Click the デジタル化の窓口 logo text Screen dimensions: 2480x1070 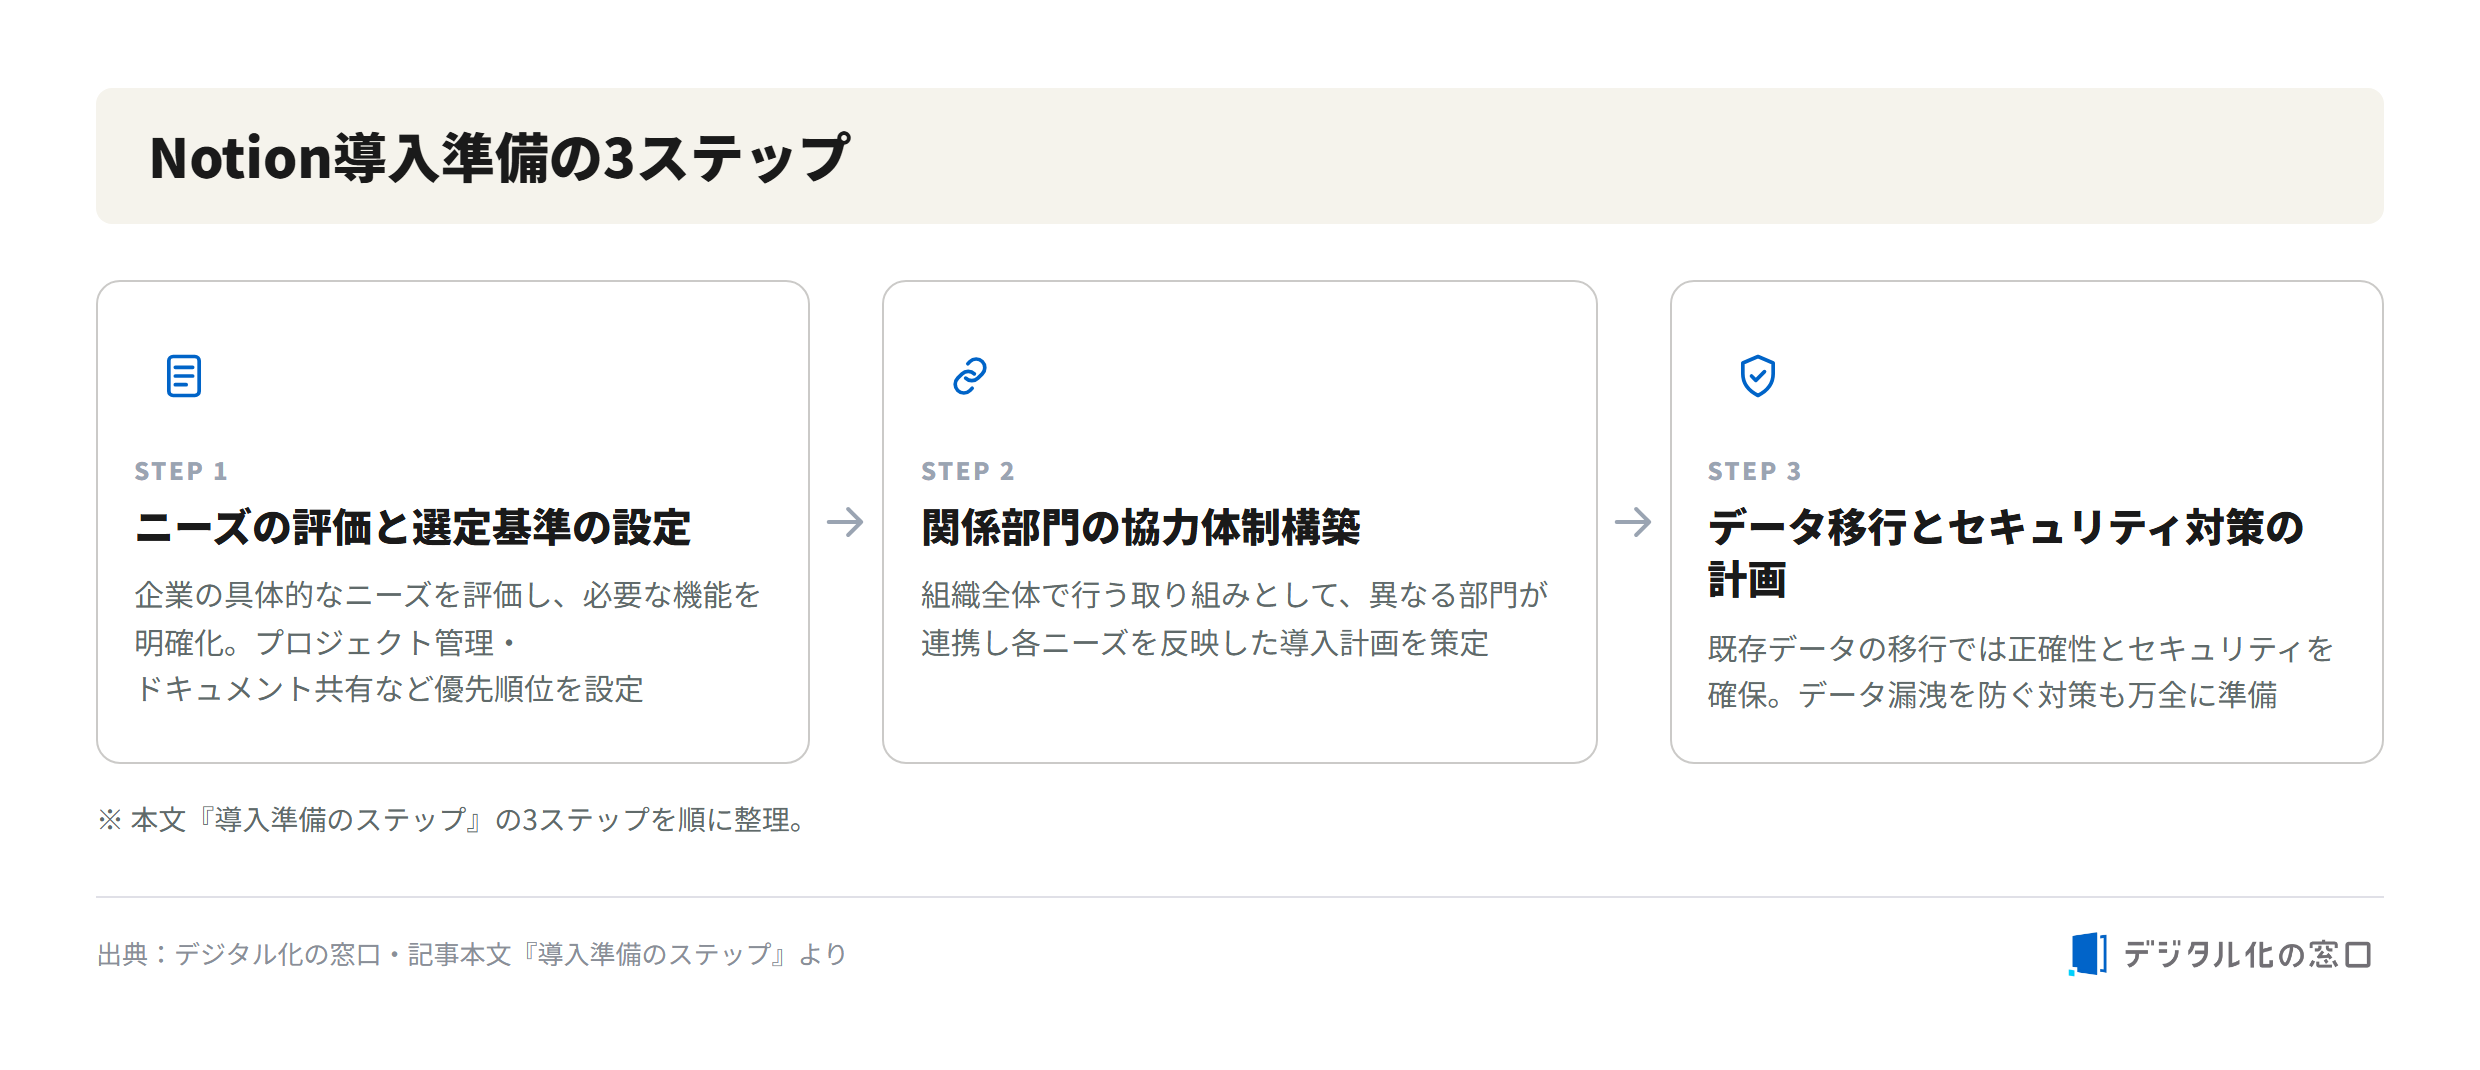(x=2247, y=955)
